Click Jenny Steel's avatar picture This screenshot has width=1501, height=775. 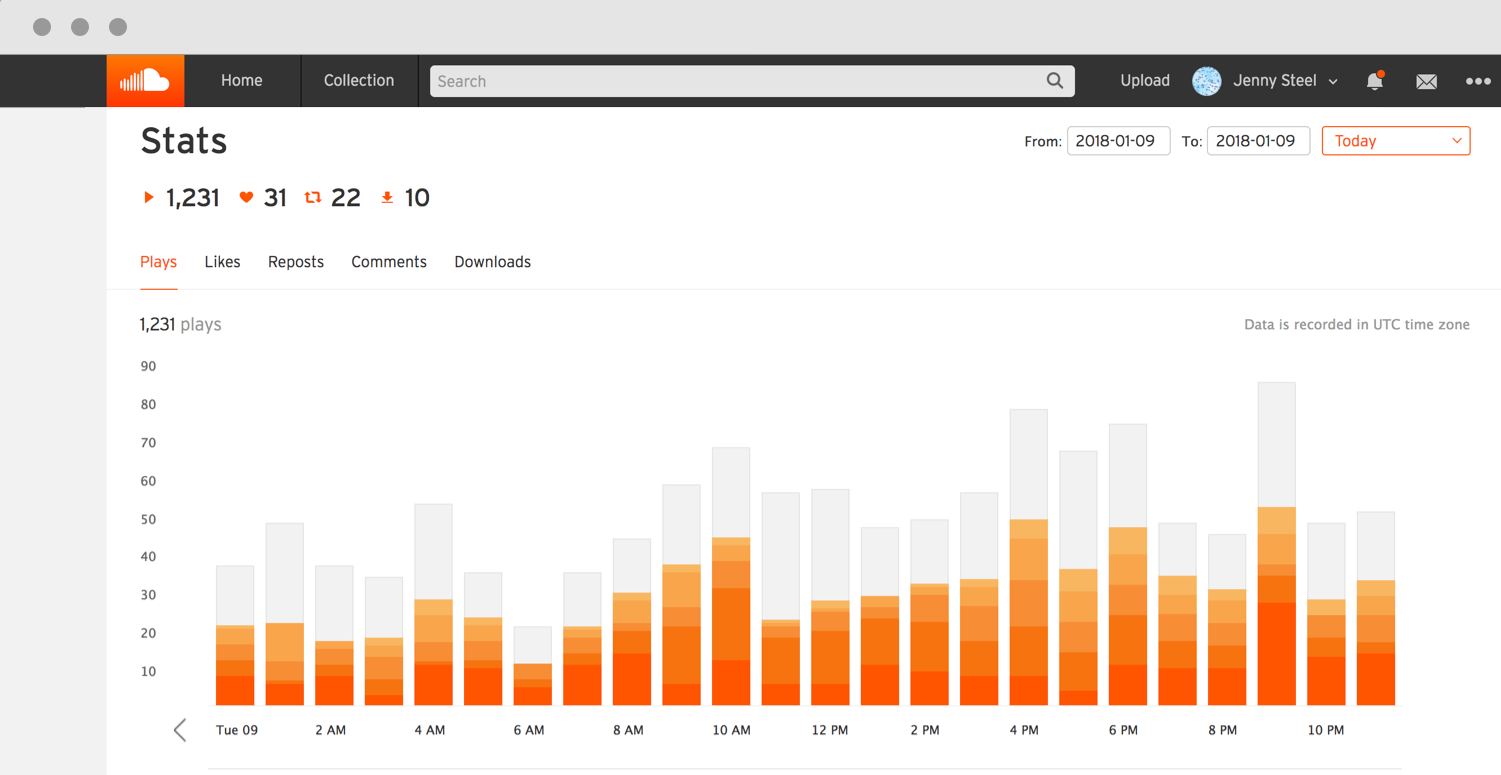pyautogui.click(x=1207, y=81)
